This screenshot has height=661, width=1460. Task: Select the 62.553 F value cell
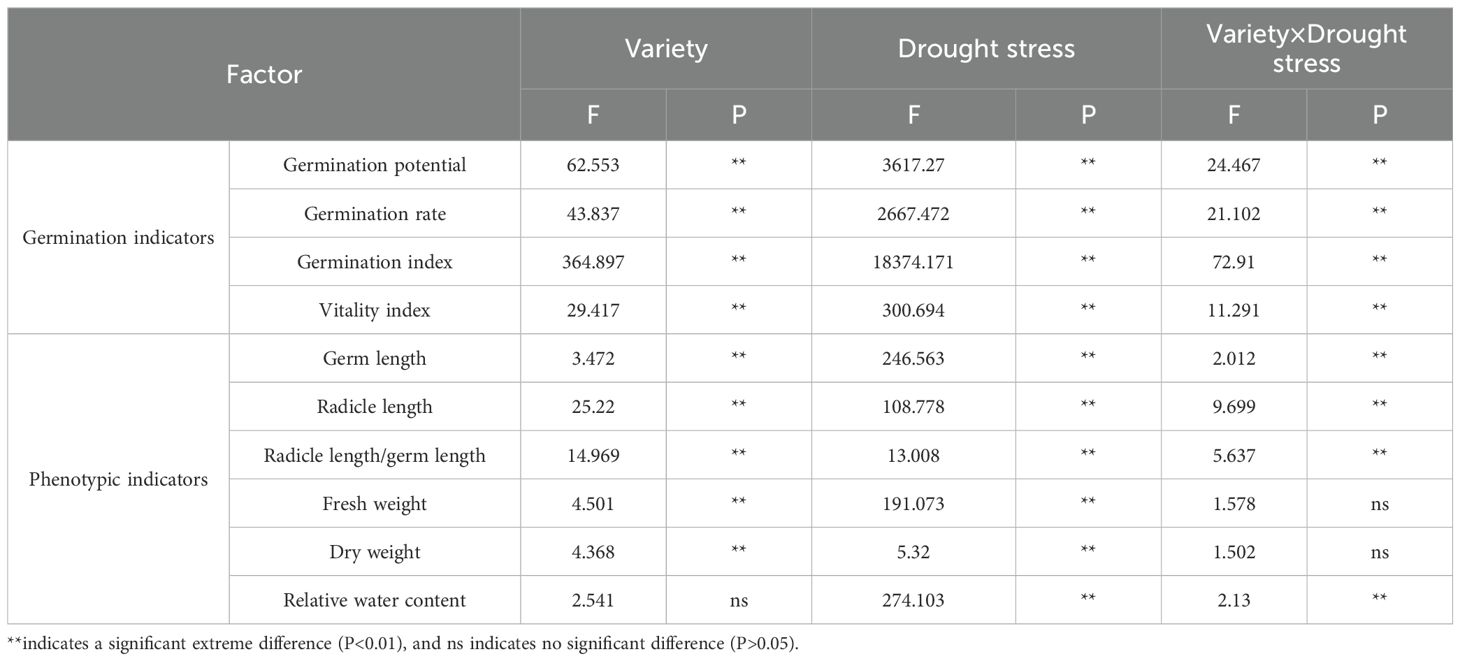(x=592, y=166)
